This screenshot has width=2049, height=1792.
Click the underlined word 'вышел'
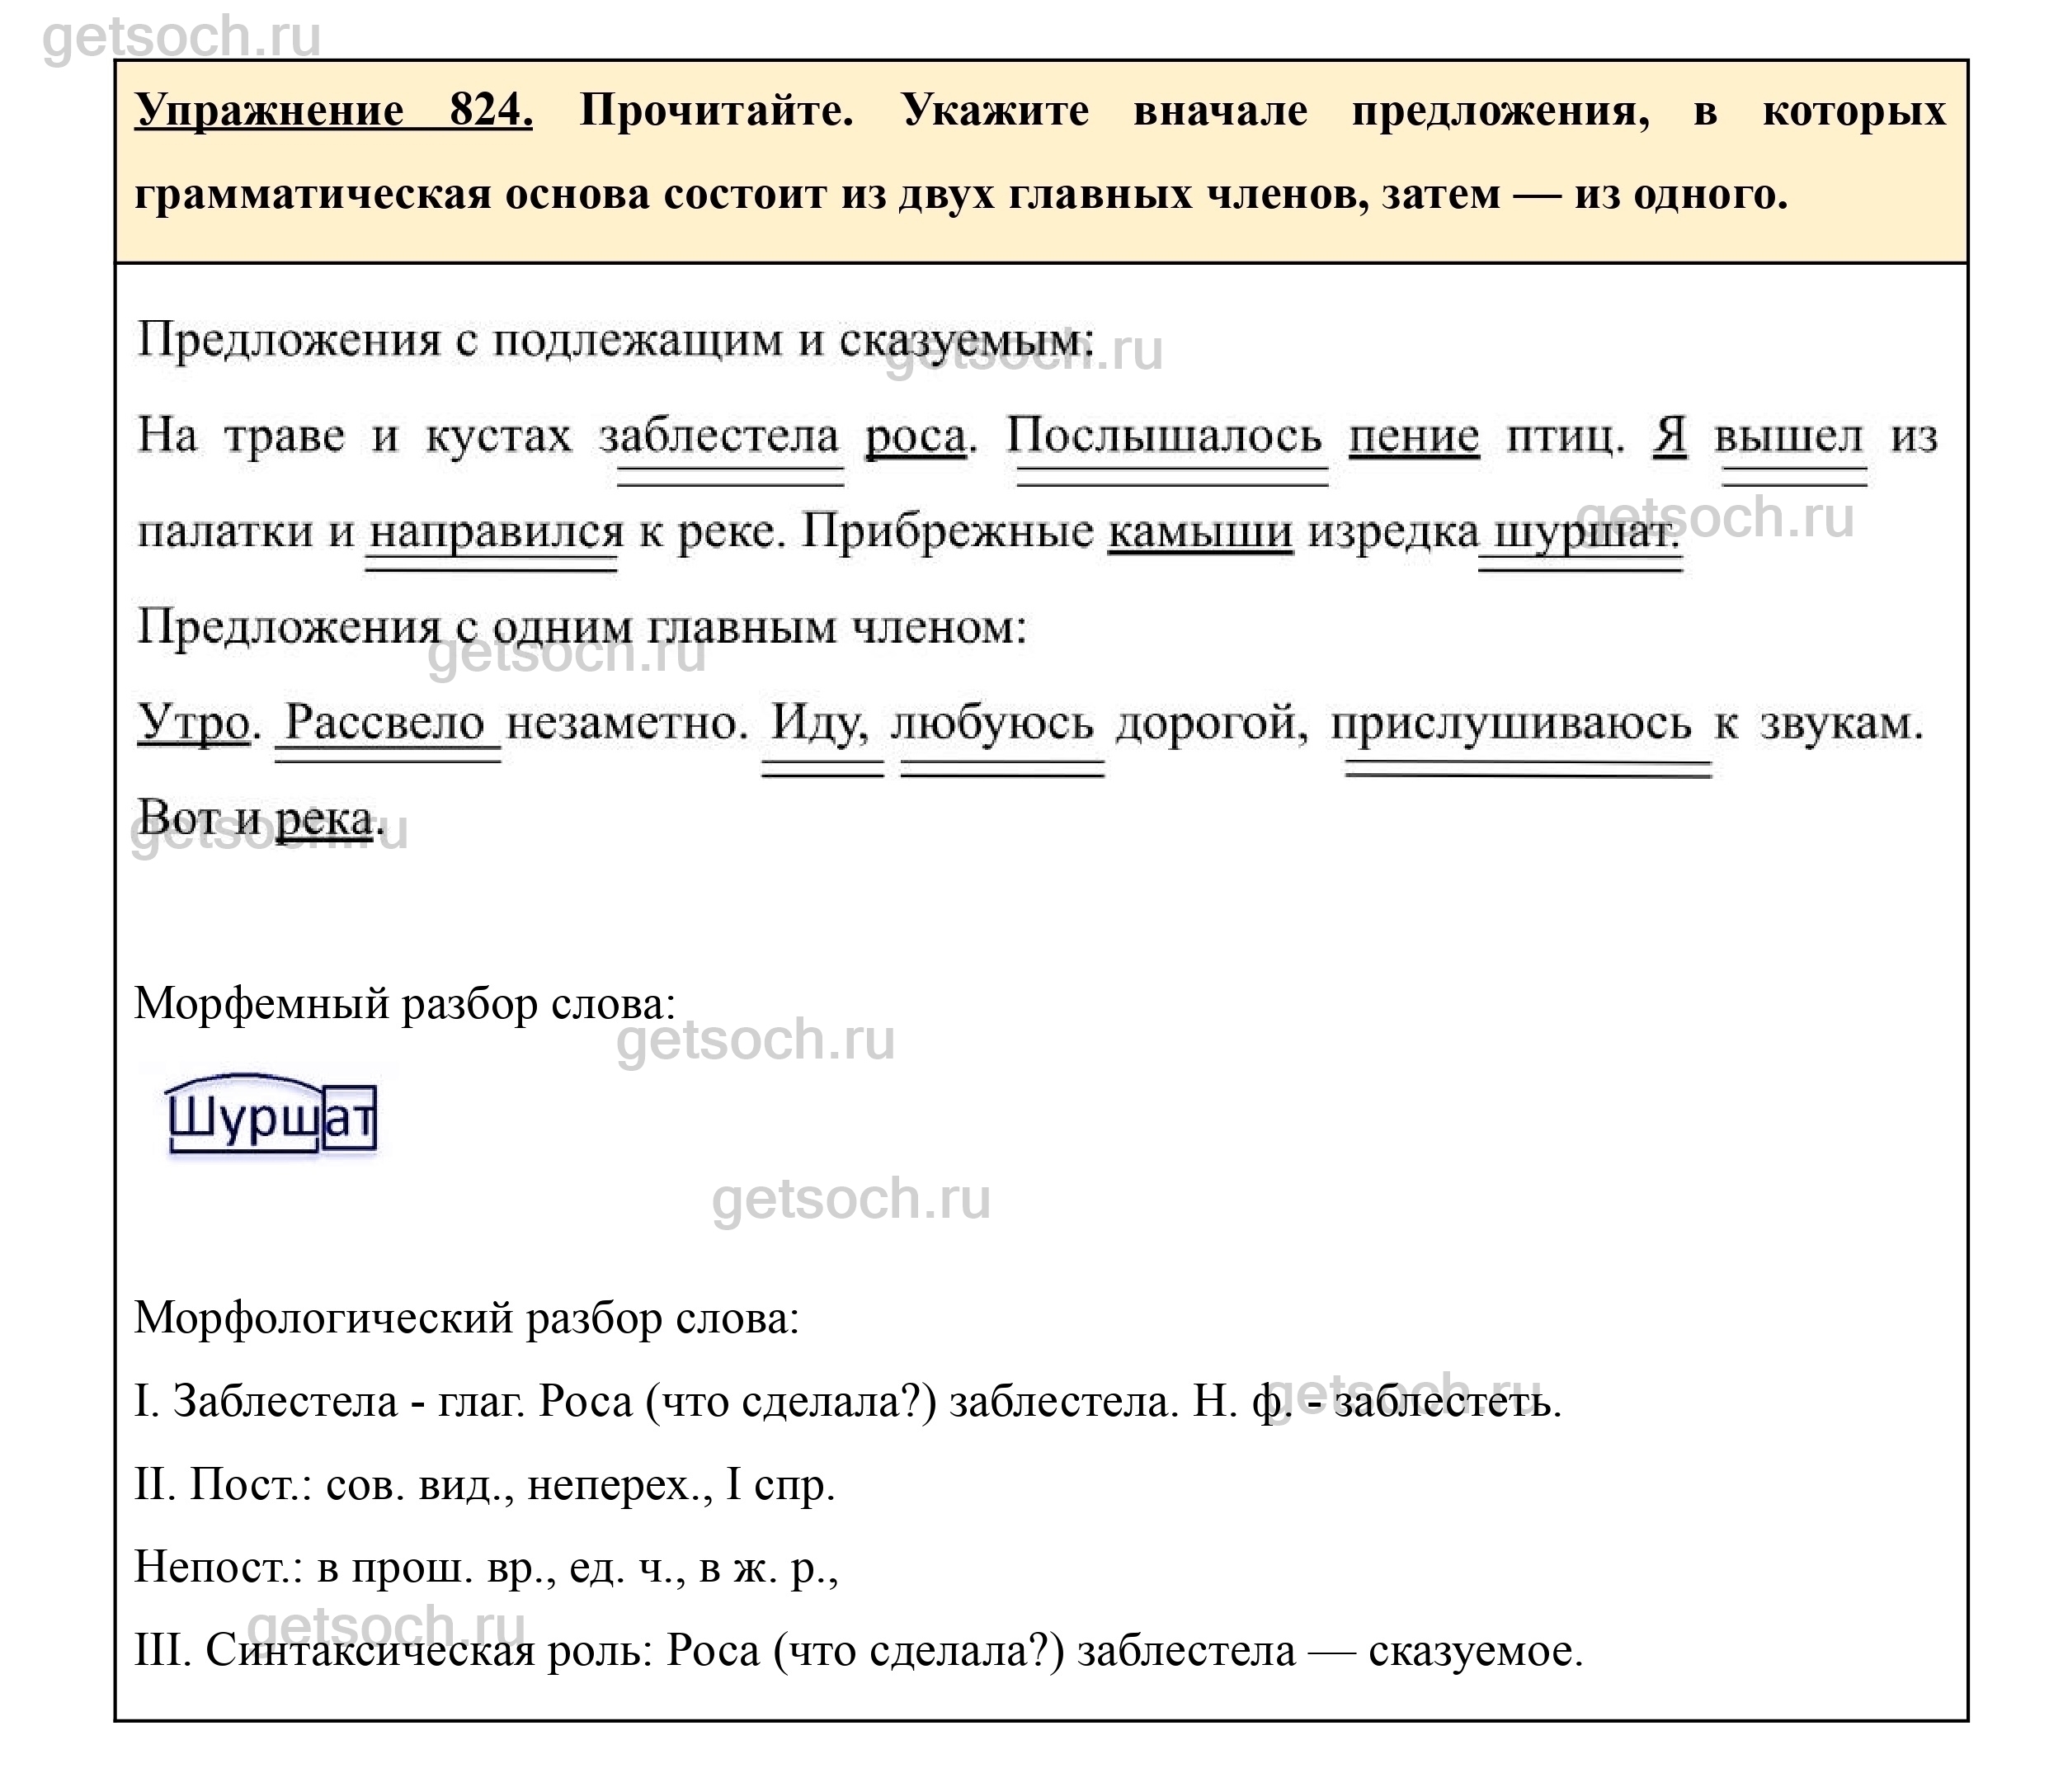[1788, 437]
